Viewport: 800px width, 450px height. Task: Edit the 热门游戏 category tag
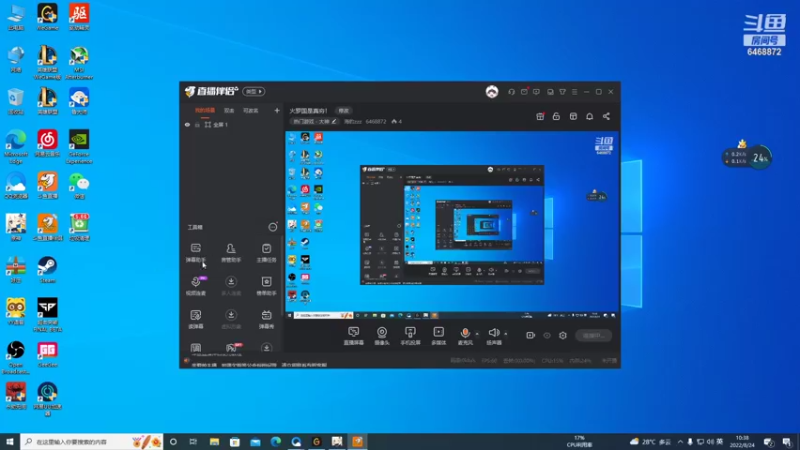coord(314,121)
